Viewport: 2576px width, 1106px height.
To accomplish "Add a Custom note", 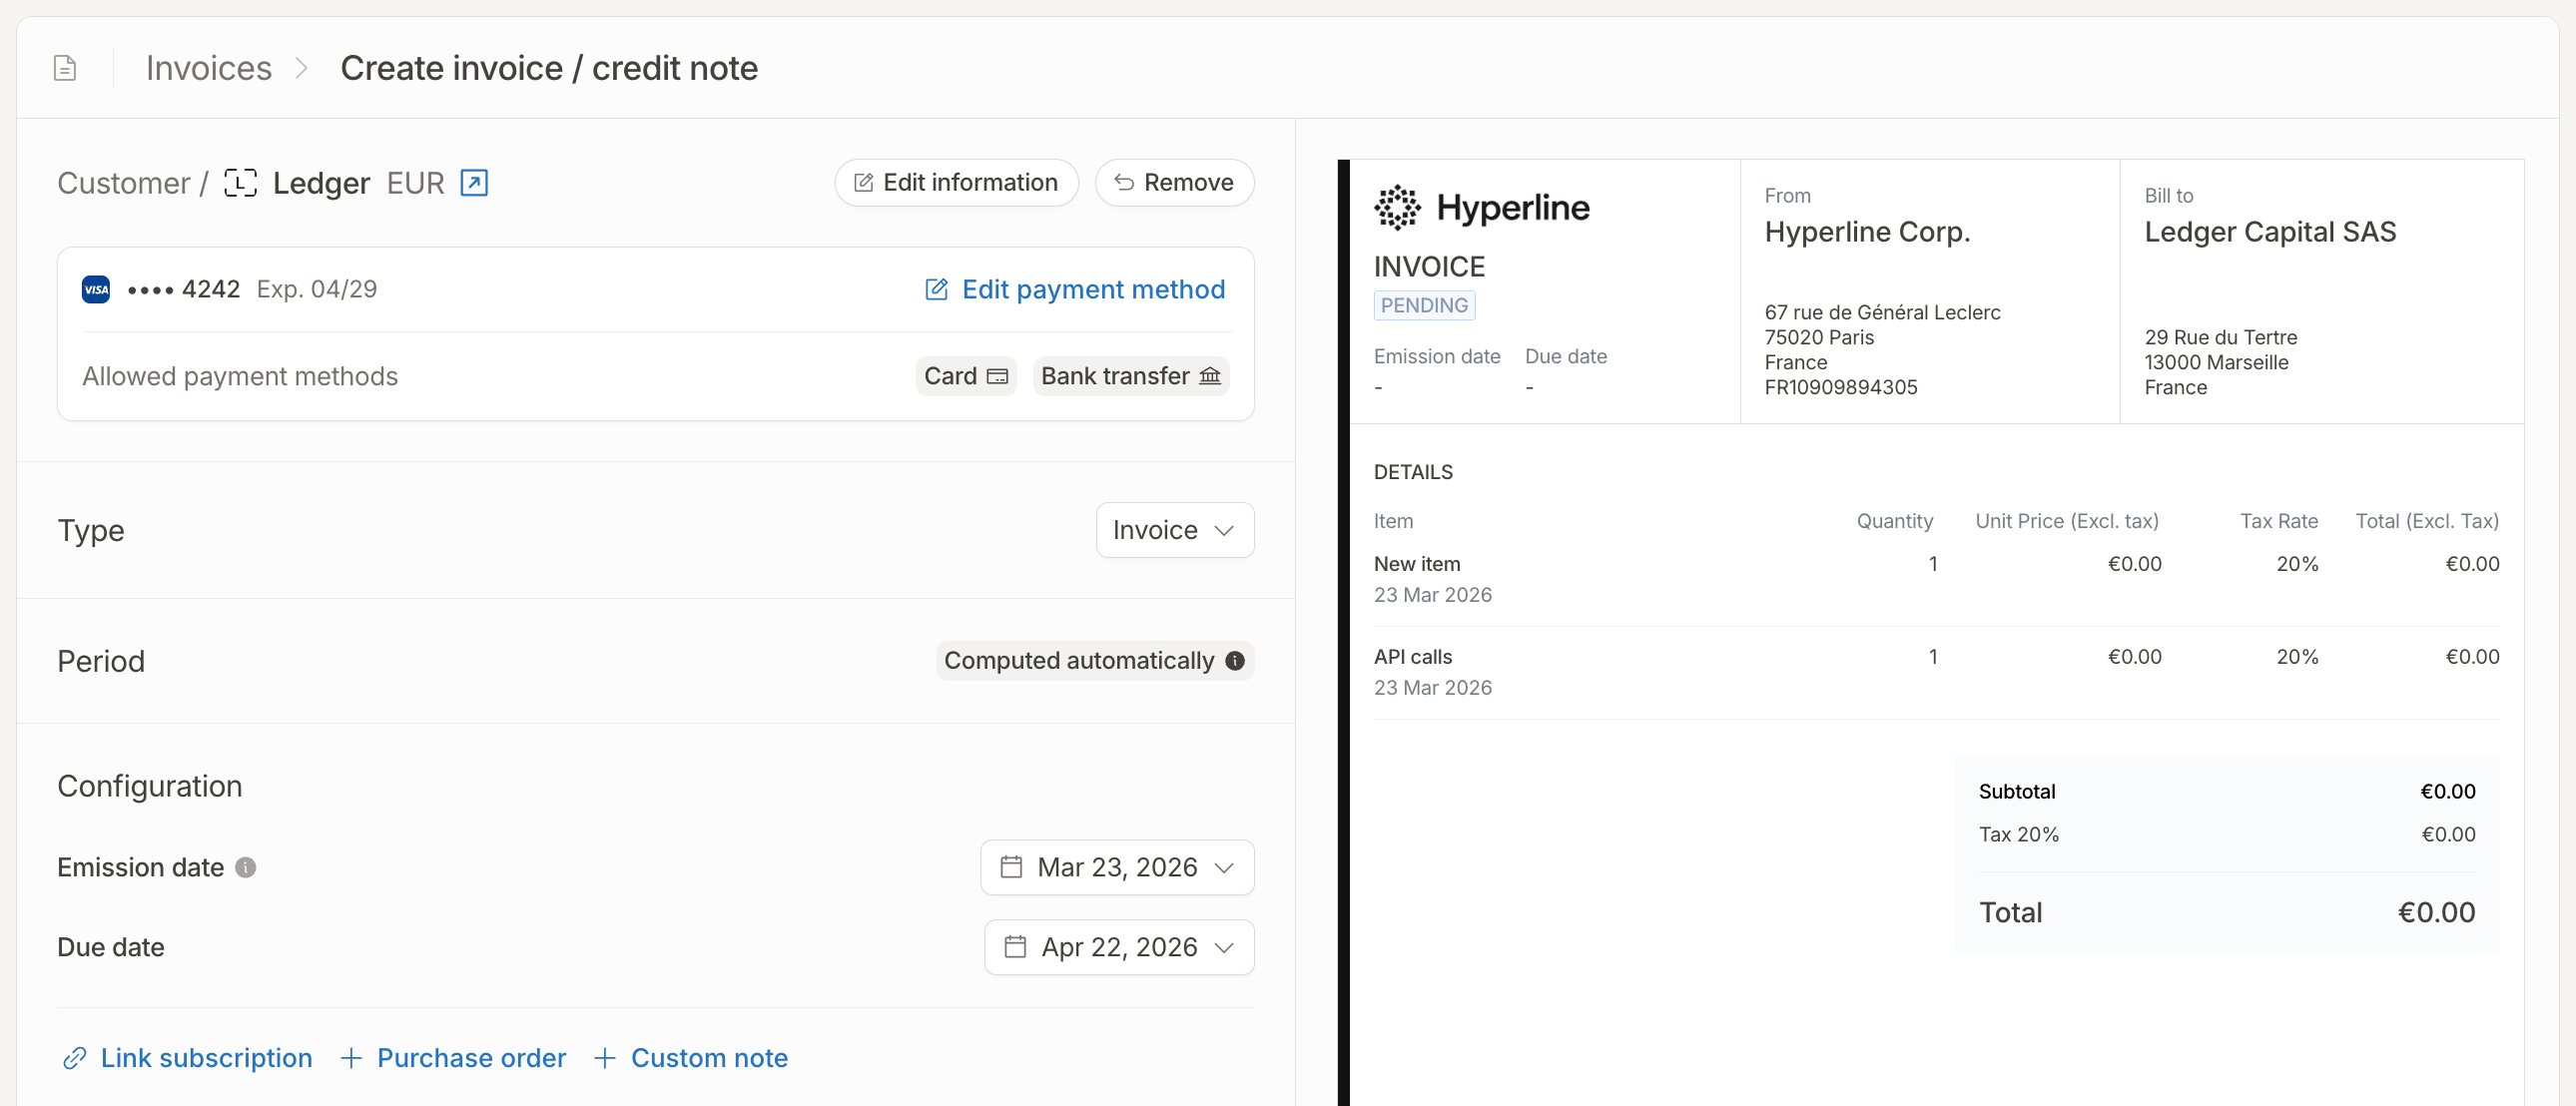I will [x=691, y=1058].
